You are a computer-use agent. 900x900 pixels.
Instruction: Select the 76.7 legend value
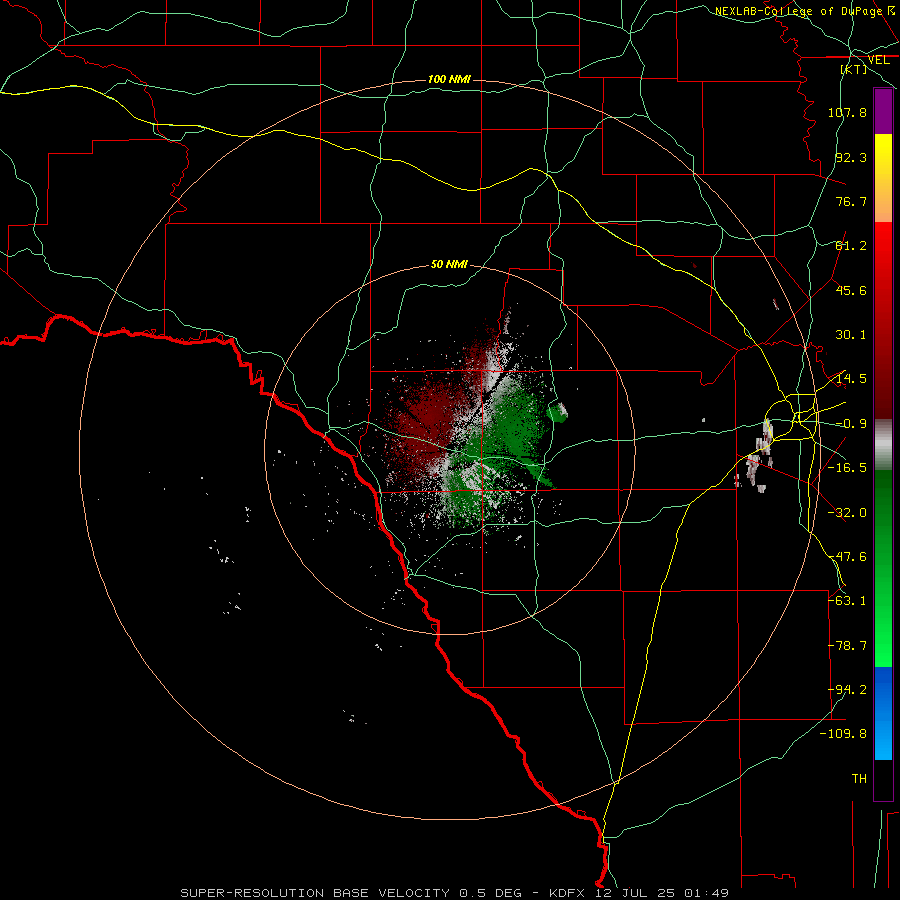(x=851, y=201)
